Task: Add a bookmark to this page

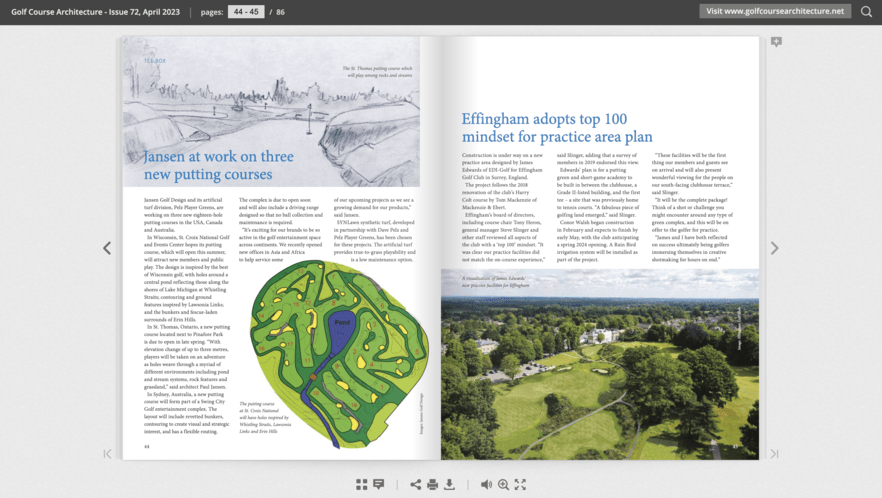Action: [776, 42]
